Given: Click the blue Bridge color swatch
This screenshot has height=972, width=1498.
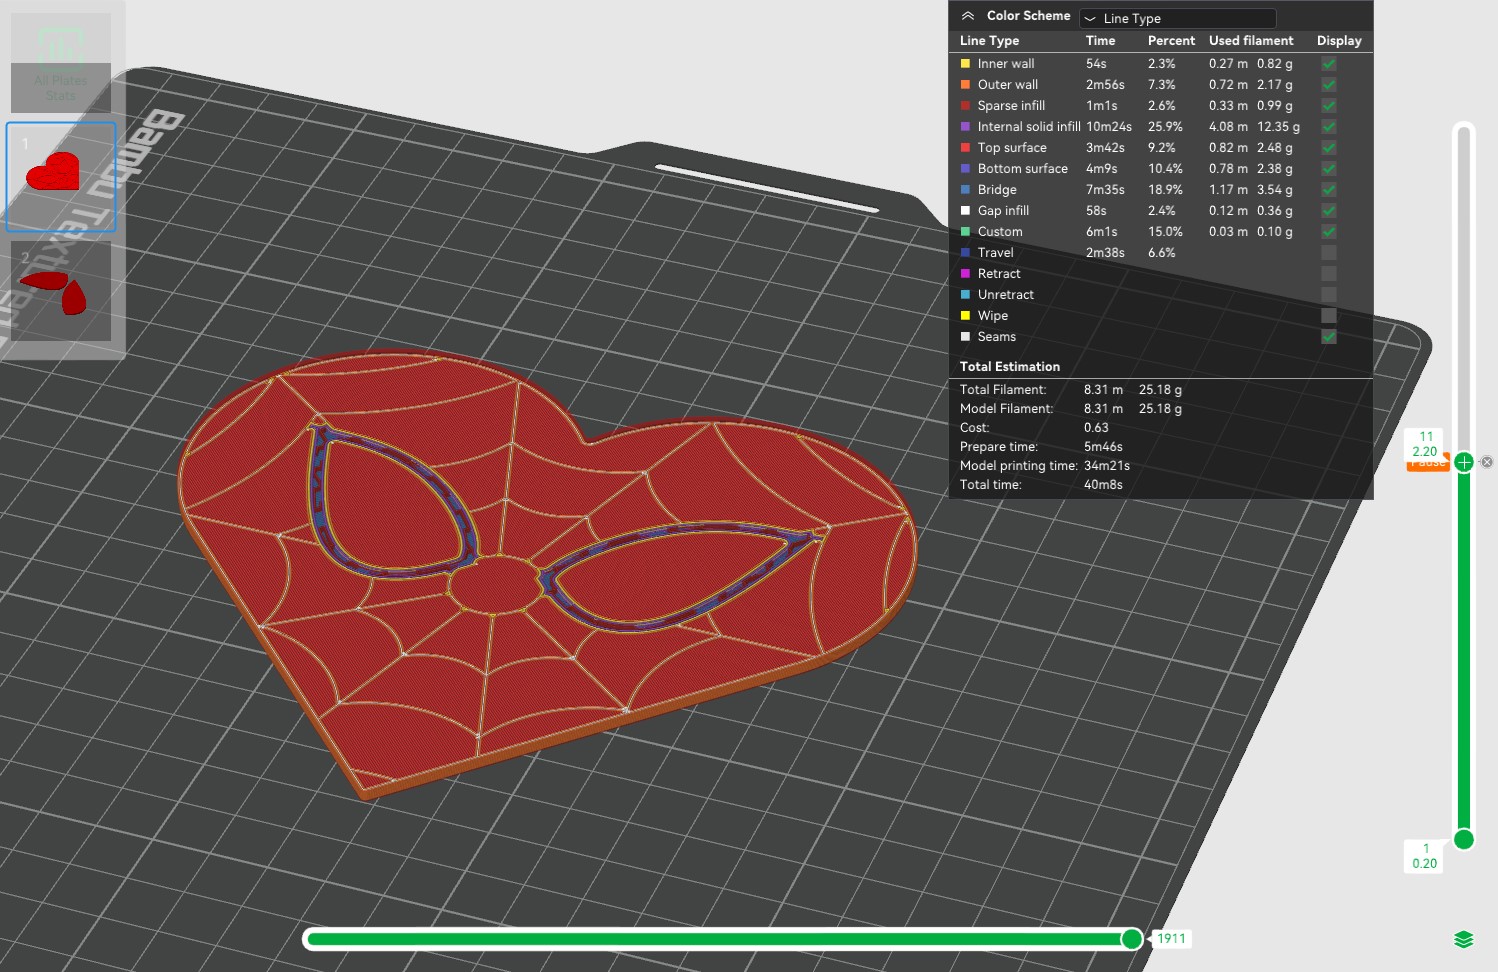Looking at the screenshot, I should [965, 189].
